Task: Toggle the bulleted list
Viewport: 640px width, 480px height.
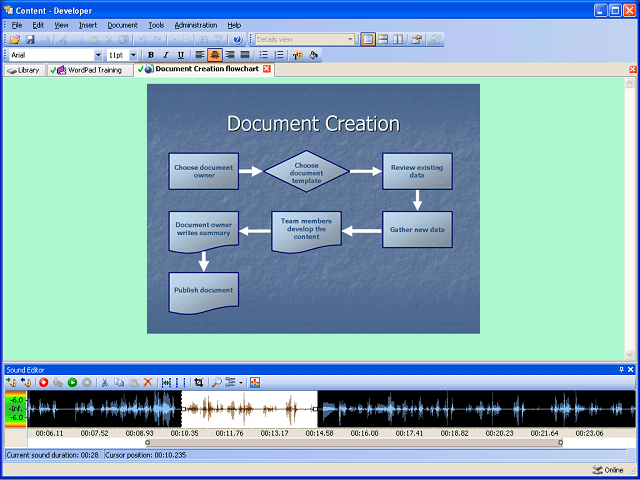Action: 264,55
